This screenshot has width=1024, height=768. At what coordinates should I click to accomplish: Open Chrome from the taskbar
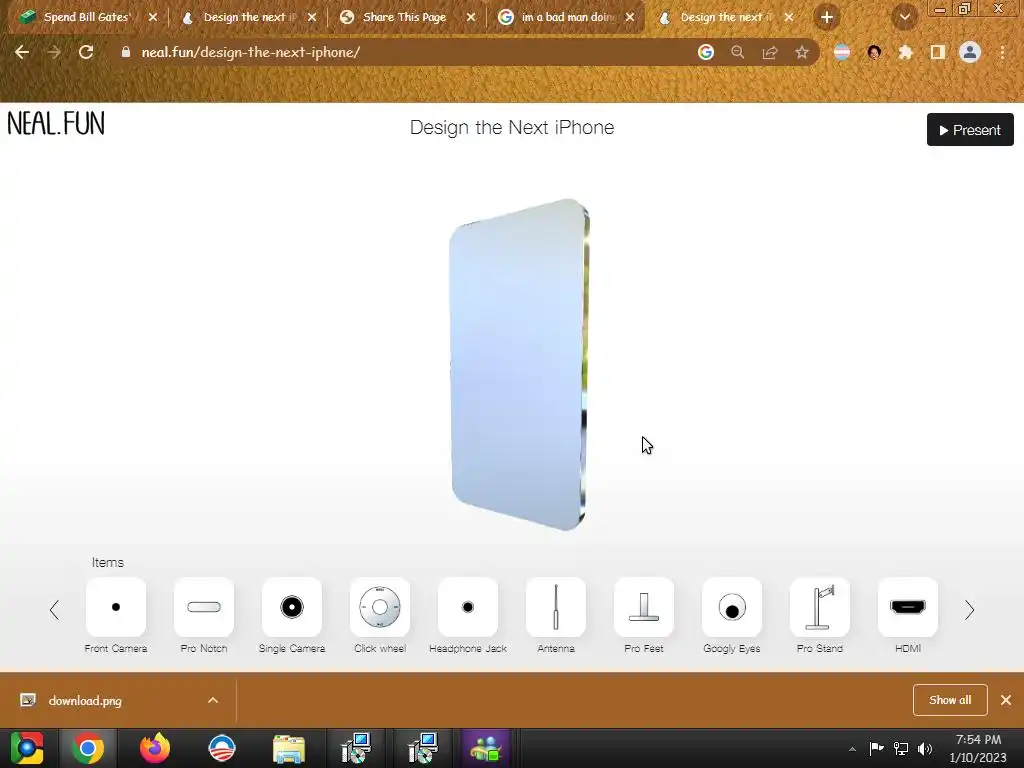pyautogui.click(x=88, y=748)
